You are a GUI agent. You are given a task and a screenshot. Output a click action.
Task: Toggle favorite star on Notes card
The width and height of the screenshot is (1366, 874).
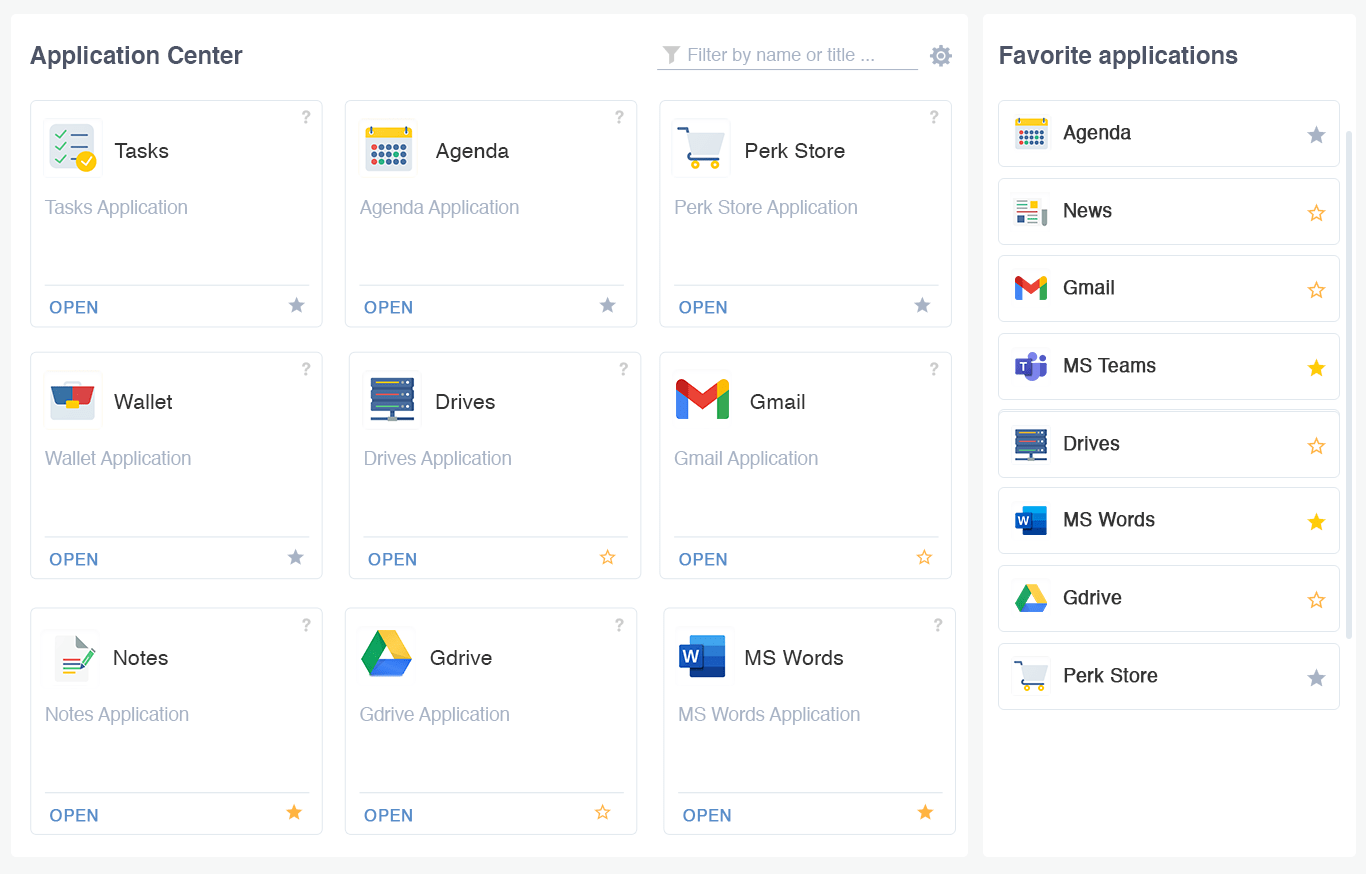[x=294, y=812]
